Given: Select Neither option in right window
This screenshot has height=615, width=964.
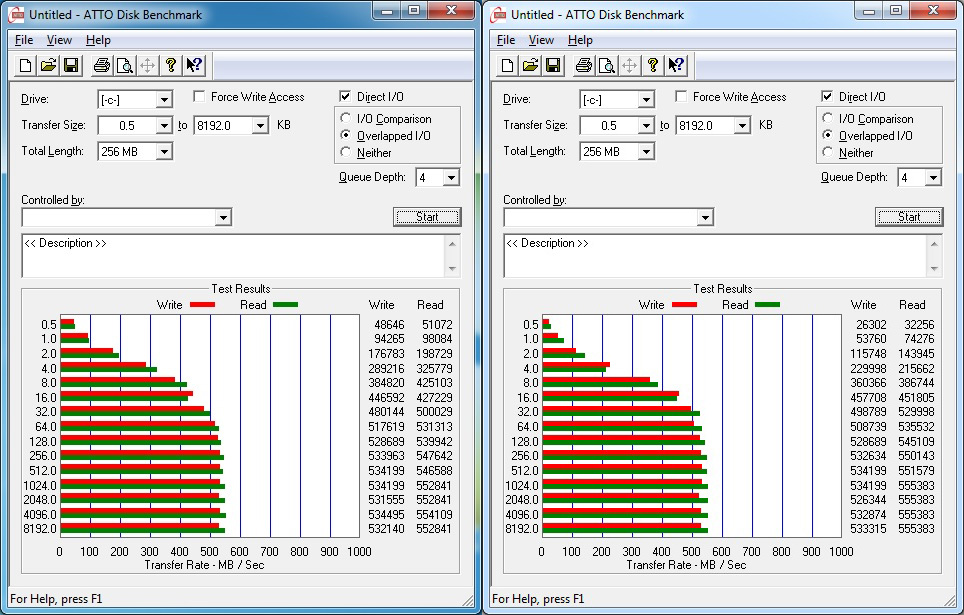Looking at the screenshot, I should pos(828,152).
